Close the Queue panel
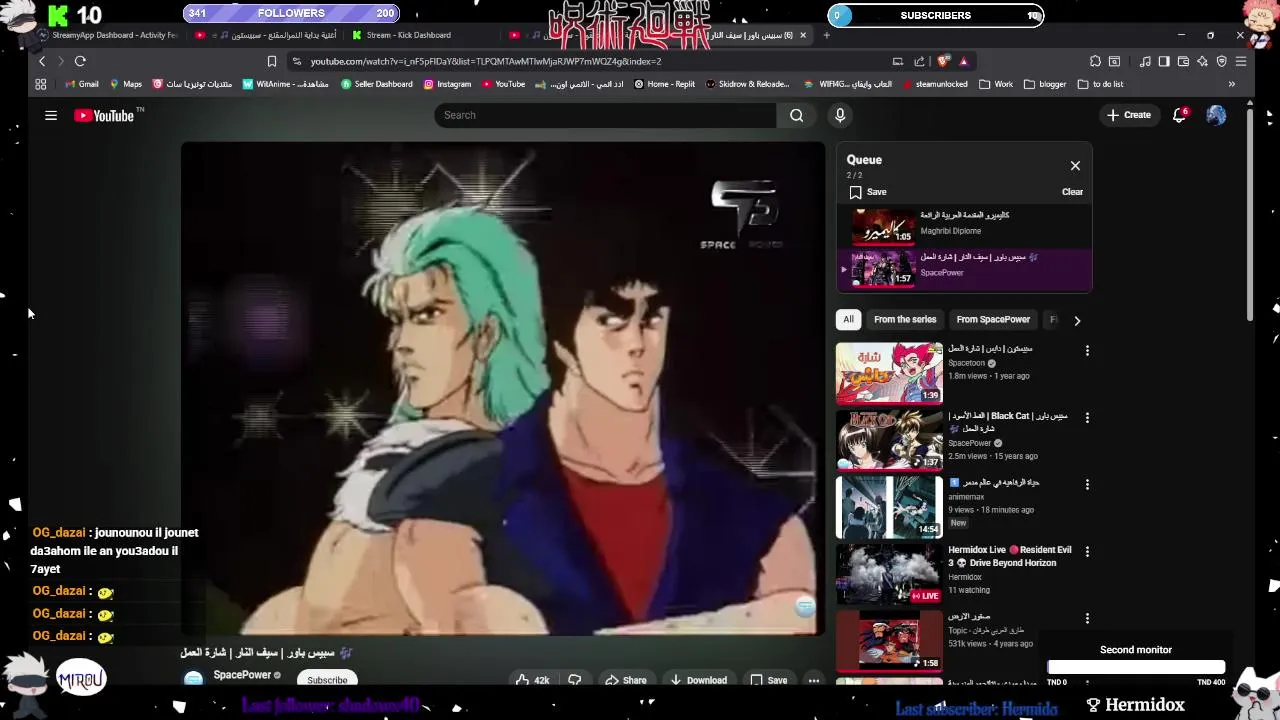Viewport: 1280px width, 720px height. (x=1075, y=166)
